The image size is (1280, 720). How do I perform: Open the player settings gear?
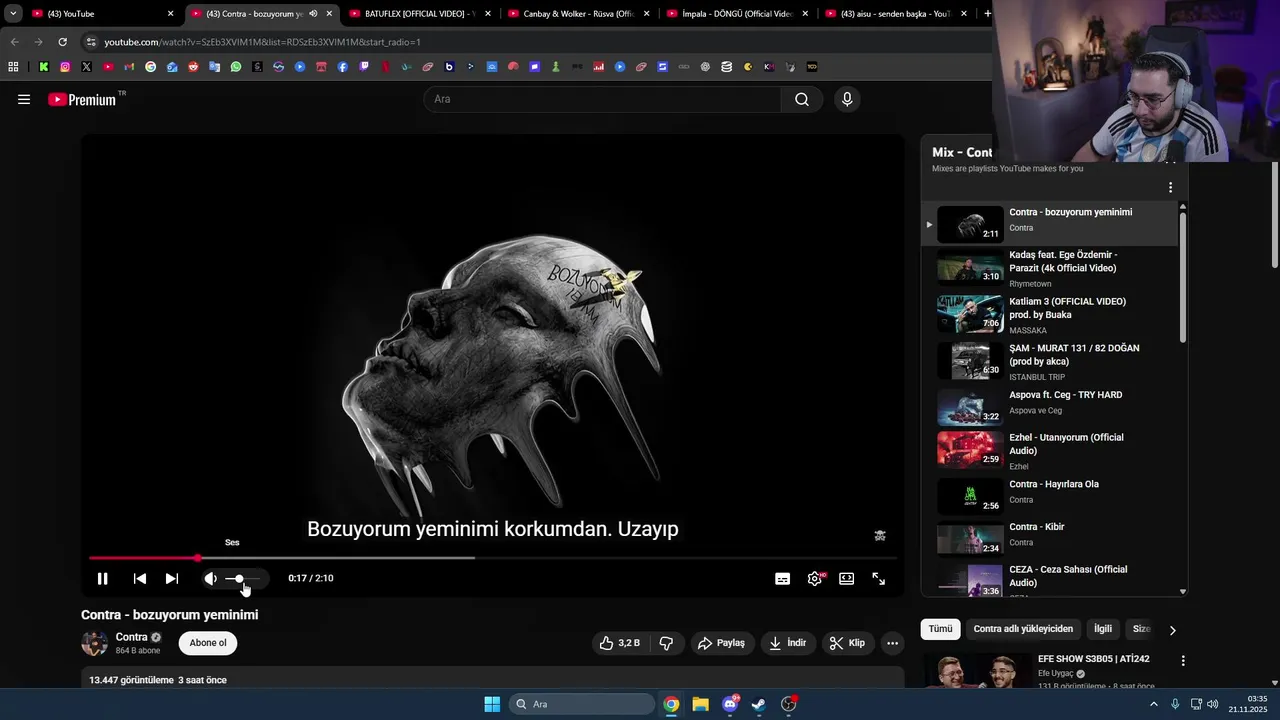815,579
